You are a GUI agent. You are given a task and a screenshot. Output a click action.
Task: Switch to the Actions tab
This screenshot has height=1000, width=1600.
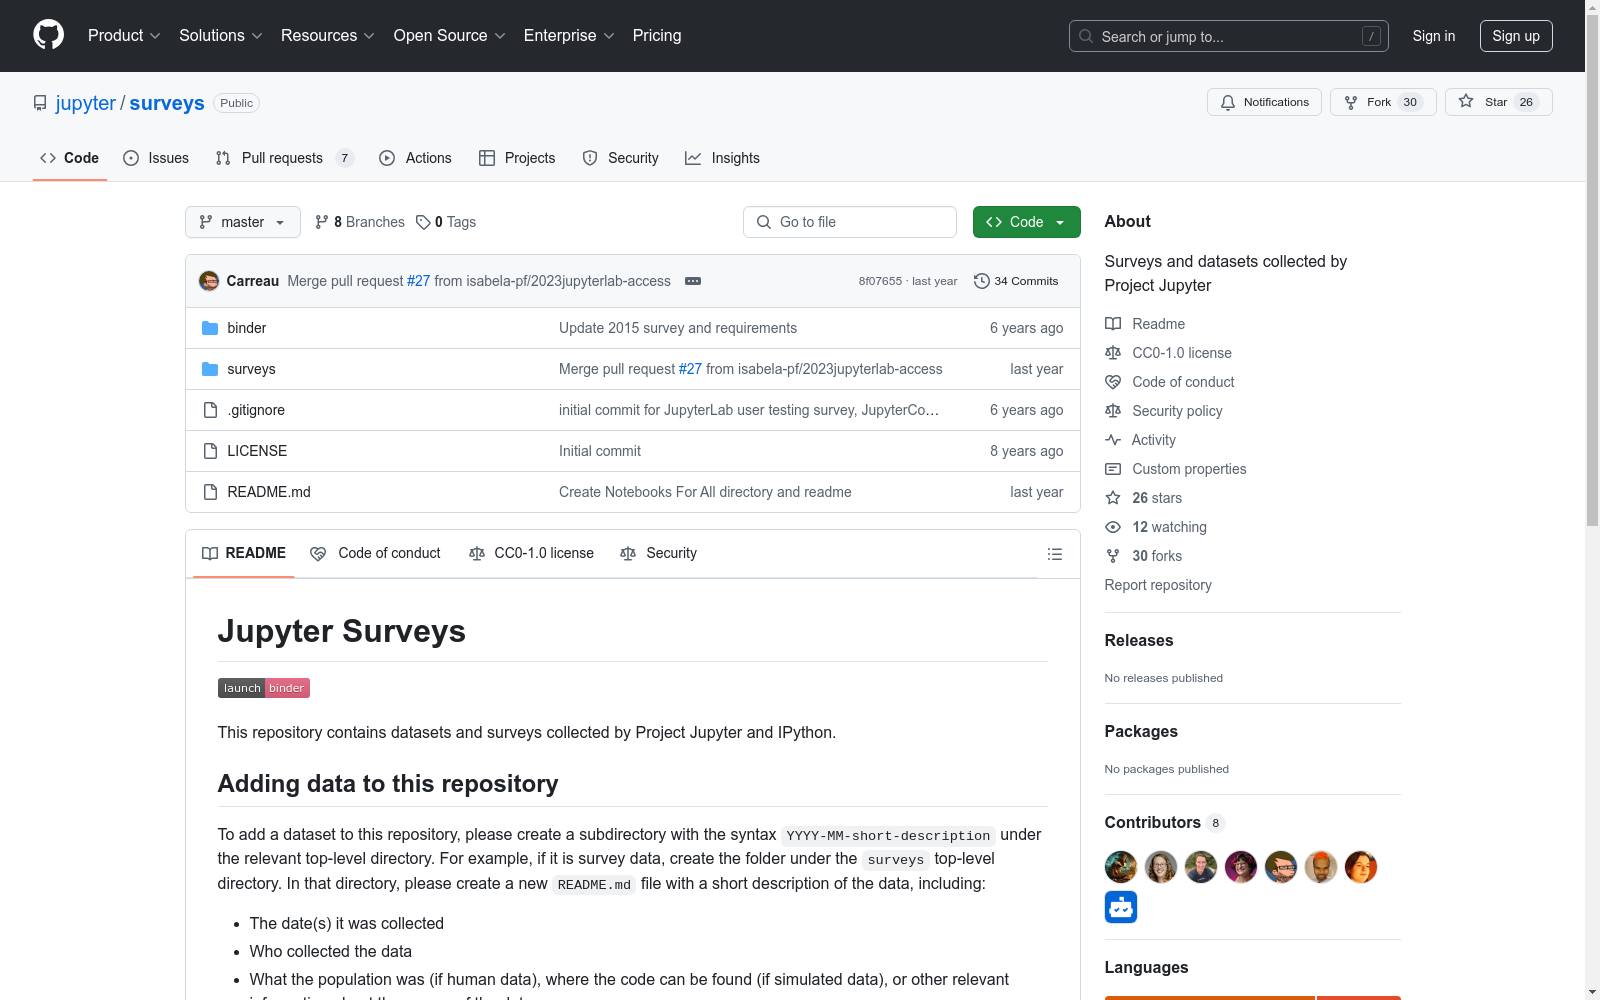(415, 158)
